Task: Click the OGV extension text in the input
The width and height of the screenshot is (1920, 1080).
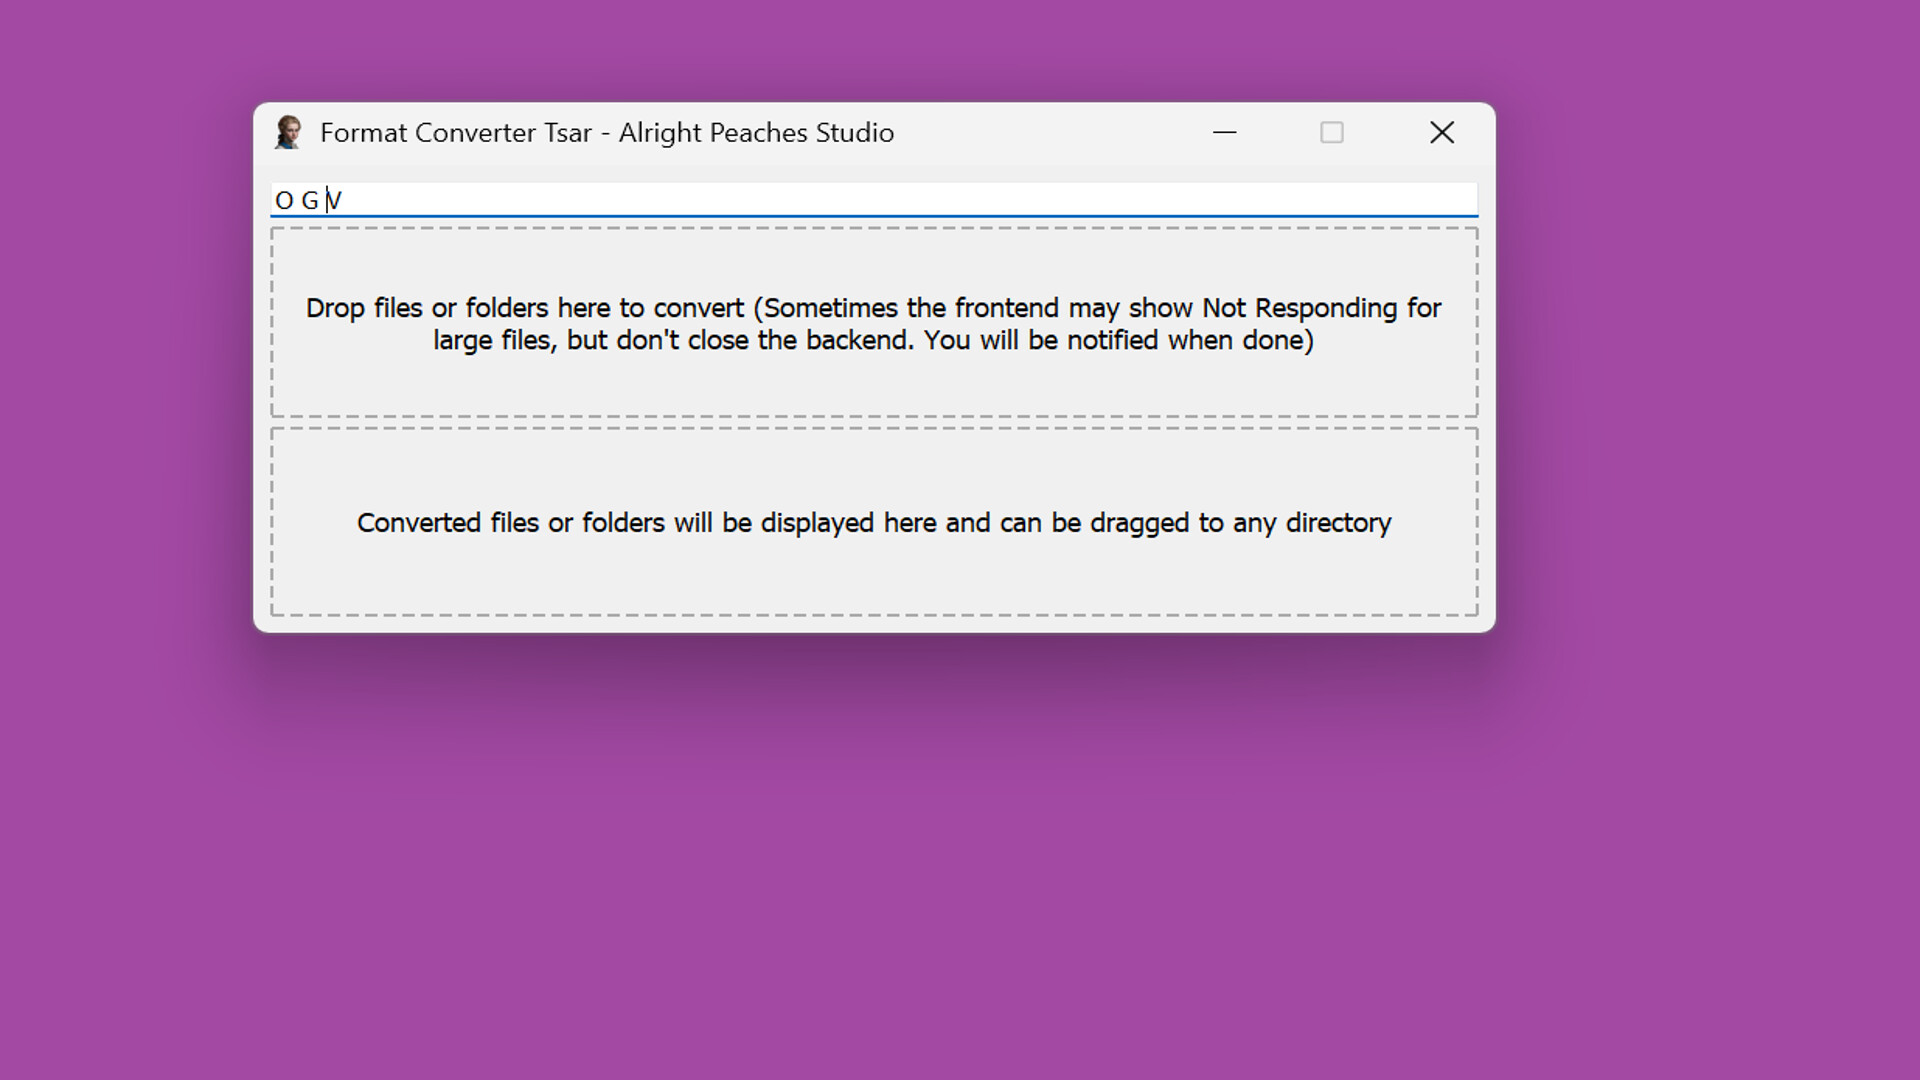Action: click(x=305, y=199)
